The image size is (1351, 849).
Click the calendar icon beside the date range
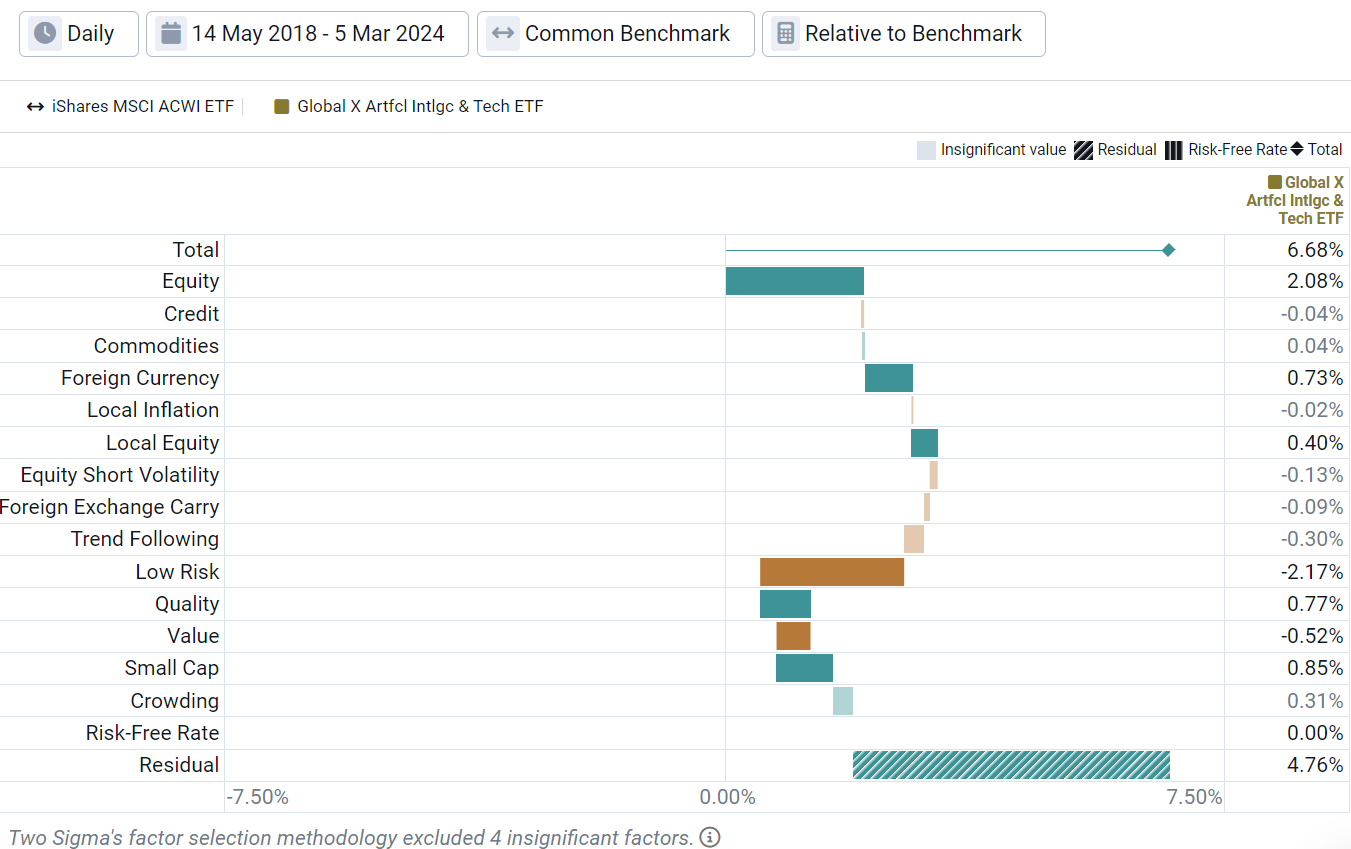pyautogui.click(x=170, y=33)
